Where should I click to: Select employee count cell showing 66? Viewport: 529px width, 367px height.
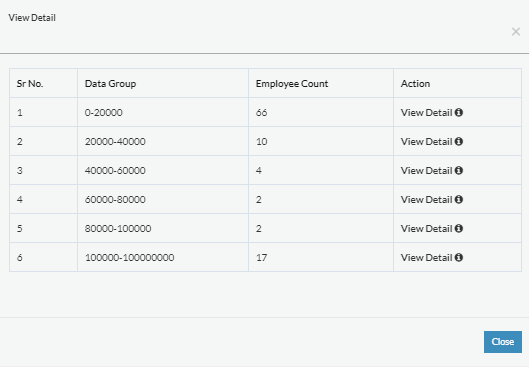click(321, 112)
